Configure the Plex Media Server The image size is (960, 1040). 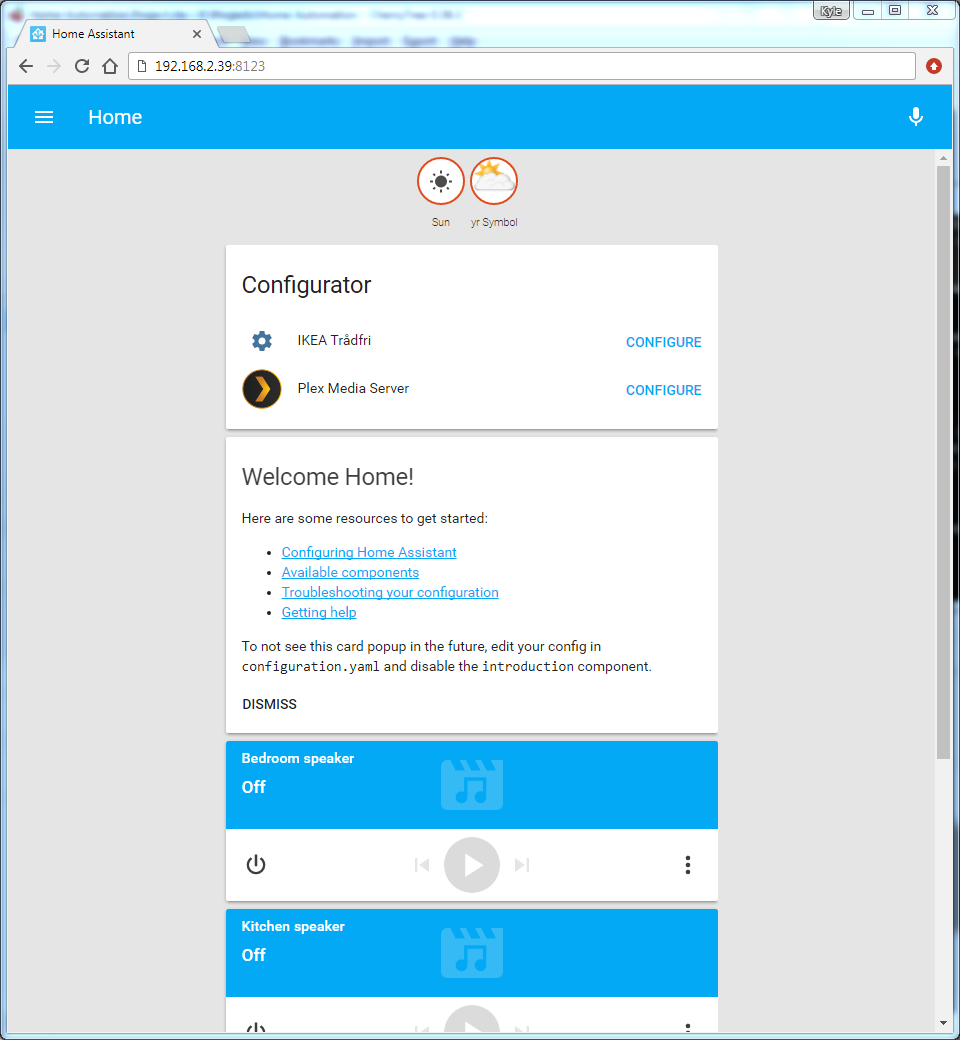pos(663,390)
